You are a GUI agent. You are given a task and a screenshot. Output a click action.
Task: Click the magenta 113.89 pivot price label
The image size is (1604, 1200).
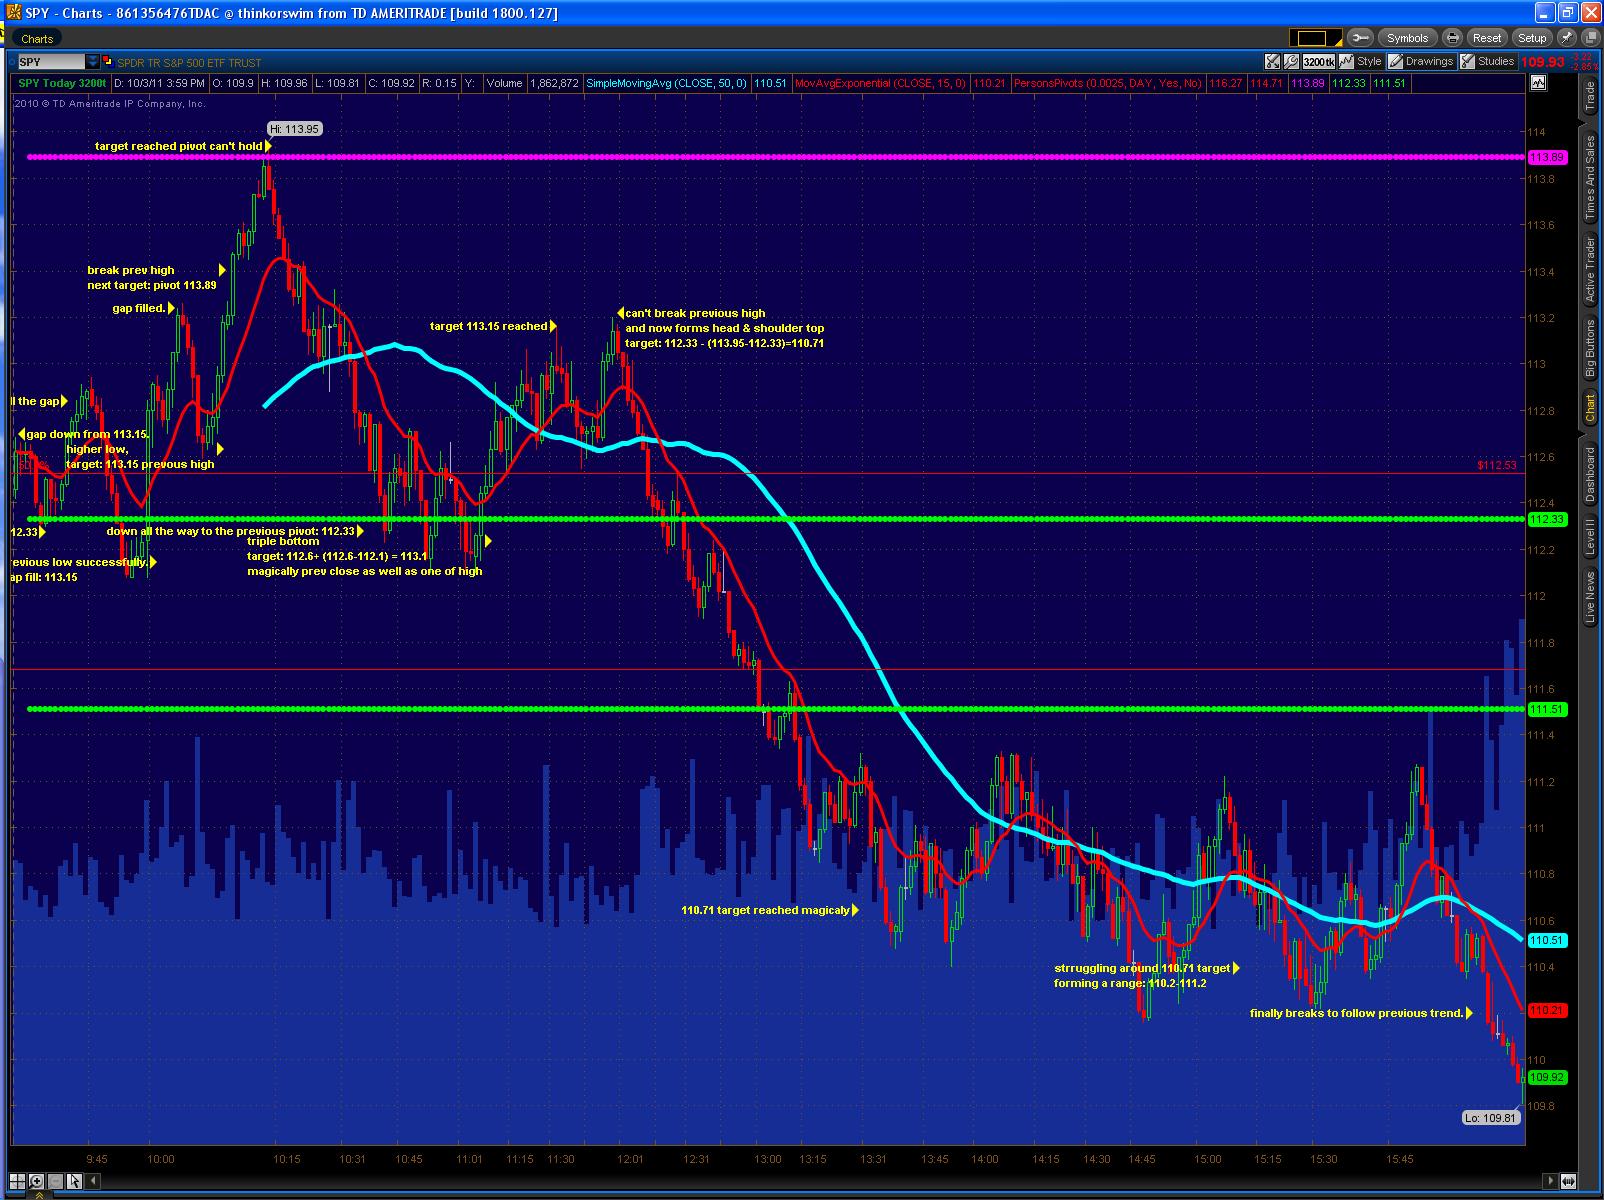[x=1547, y=157]
